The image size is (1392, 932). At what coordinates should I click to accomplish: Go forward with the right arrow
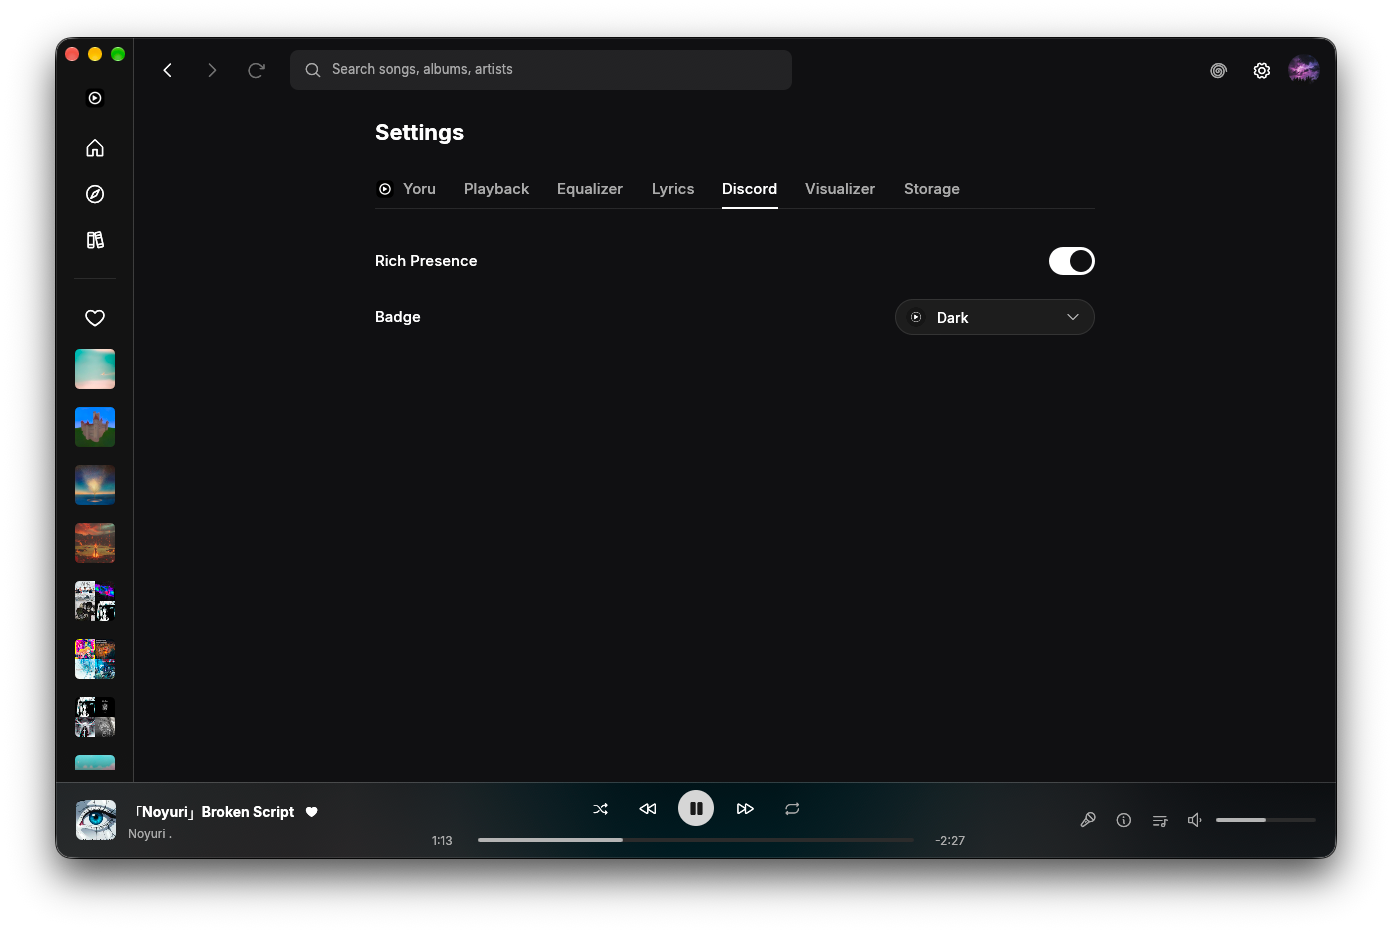coord(212,70)
